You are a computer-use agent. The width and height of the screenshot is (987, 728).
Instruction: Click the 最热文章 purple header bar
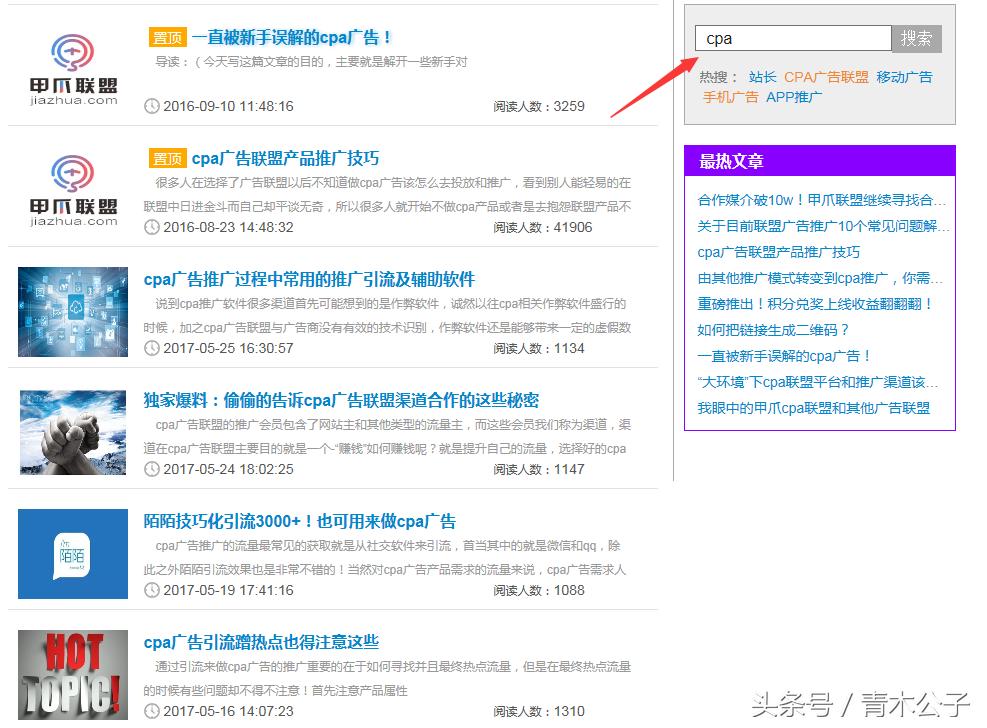click(820, 160)
